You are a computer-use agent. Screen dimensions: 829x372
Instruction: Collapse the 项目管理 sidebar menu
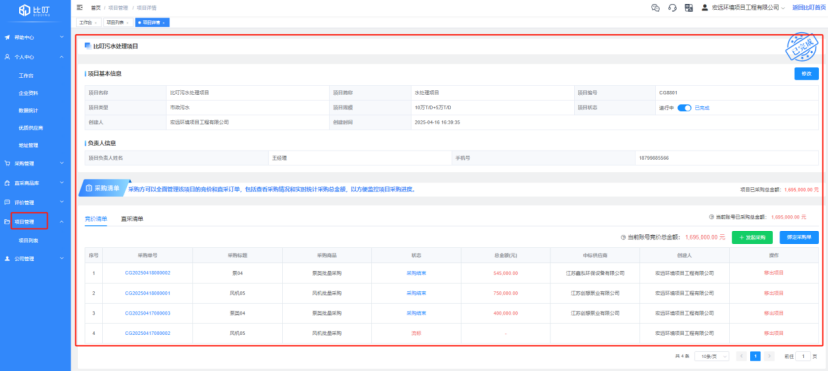62,221
